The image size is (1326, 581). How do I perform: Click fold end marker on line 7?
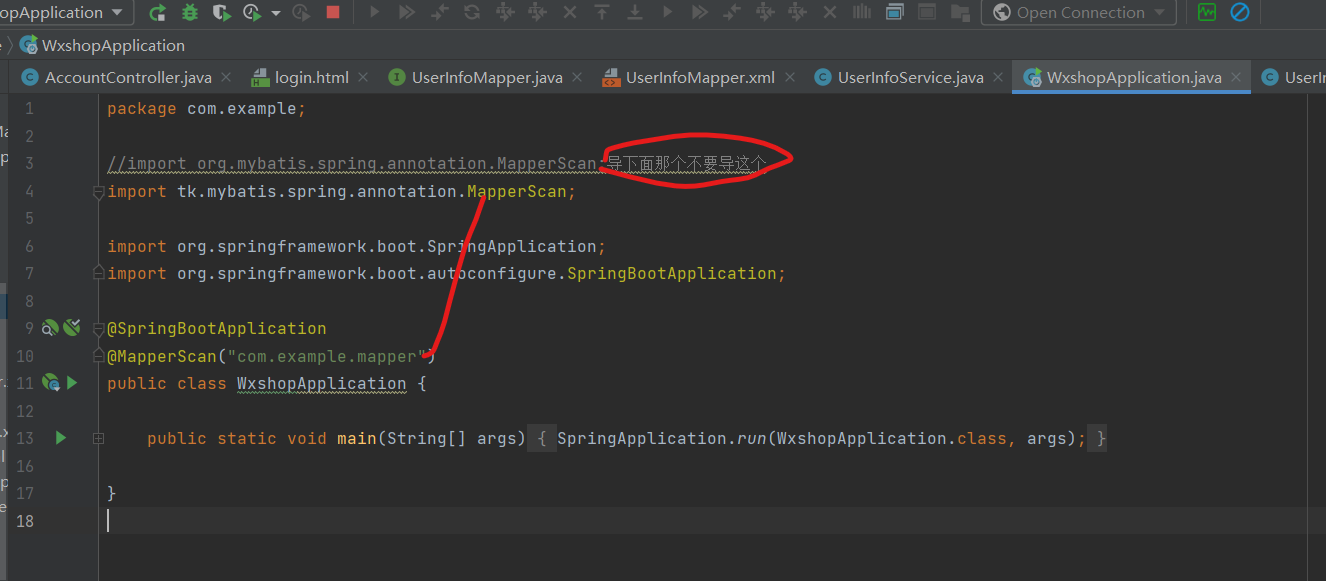99,272
